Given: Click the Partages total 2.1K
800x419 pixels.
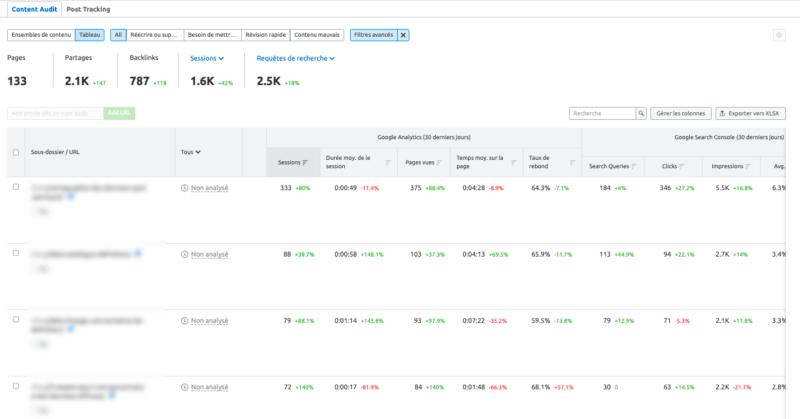Looking at the screenshot, I should 77,81.
